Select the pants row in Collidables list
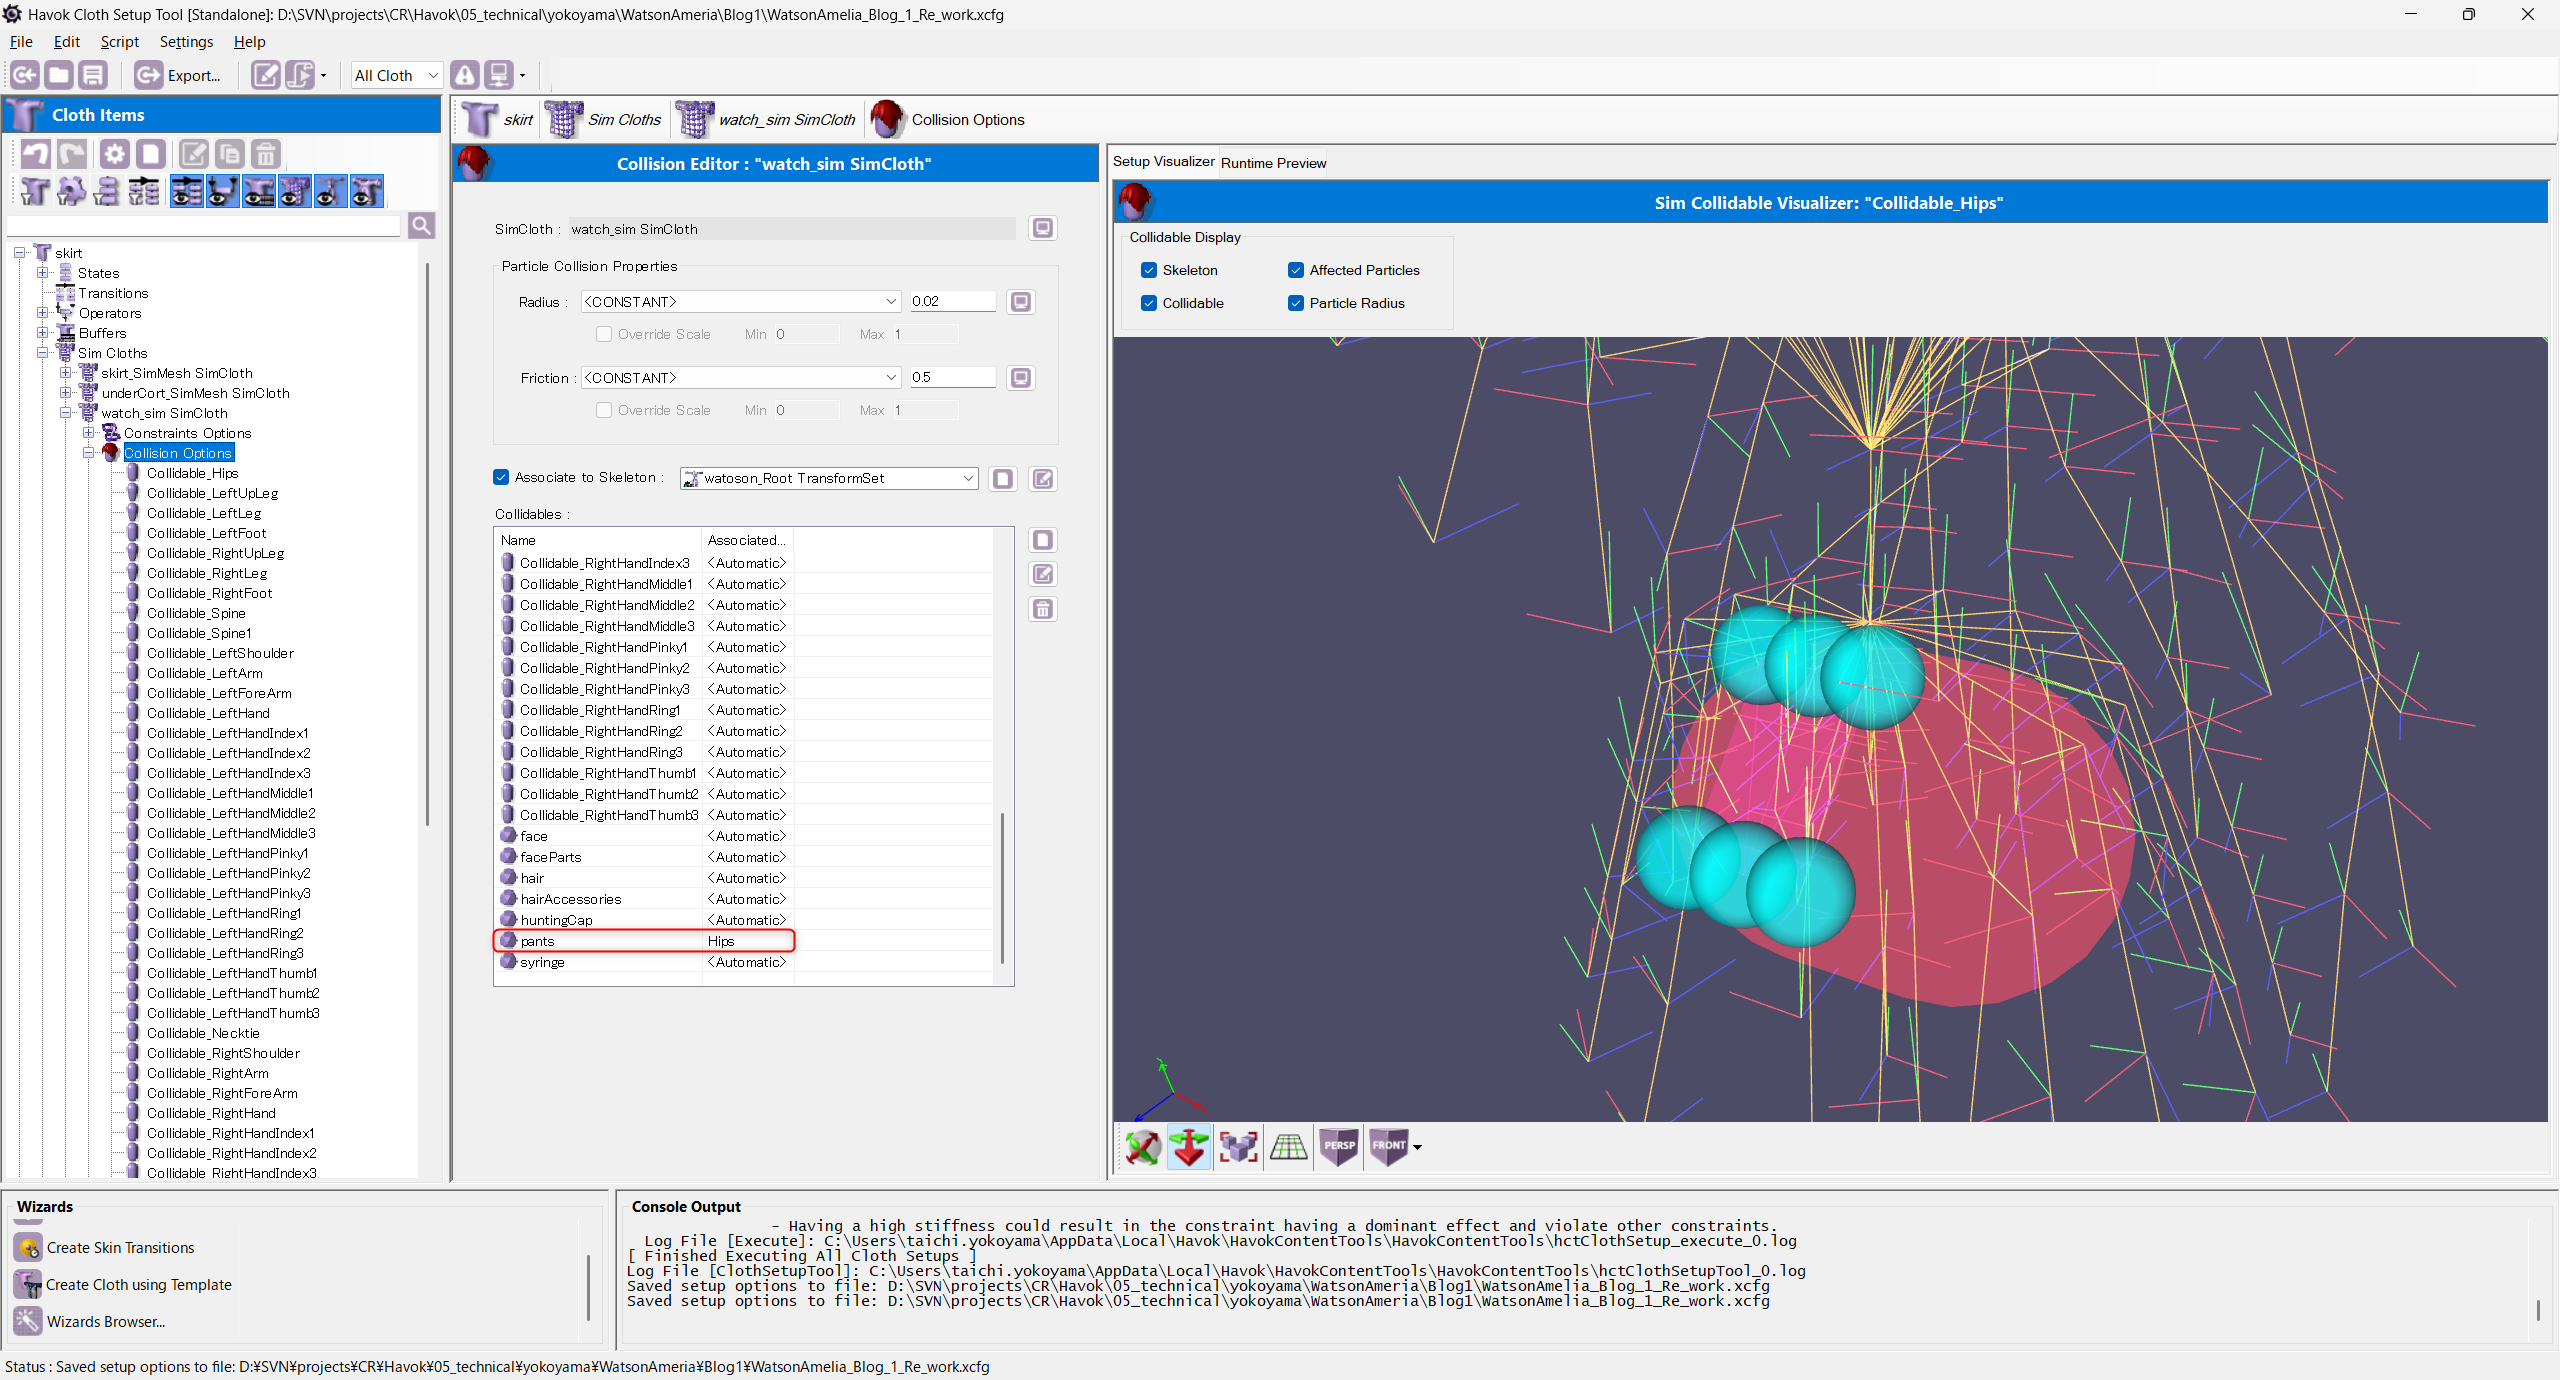Image resolution: width=2560 pixels, height=1380 pixels. point(644,941)
